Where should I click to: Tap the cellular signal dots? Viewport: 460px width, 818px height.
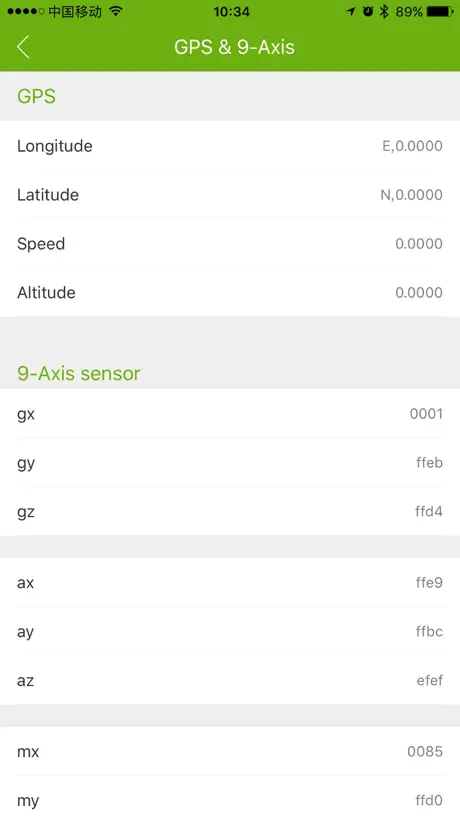pos(26,11)
